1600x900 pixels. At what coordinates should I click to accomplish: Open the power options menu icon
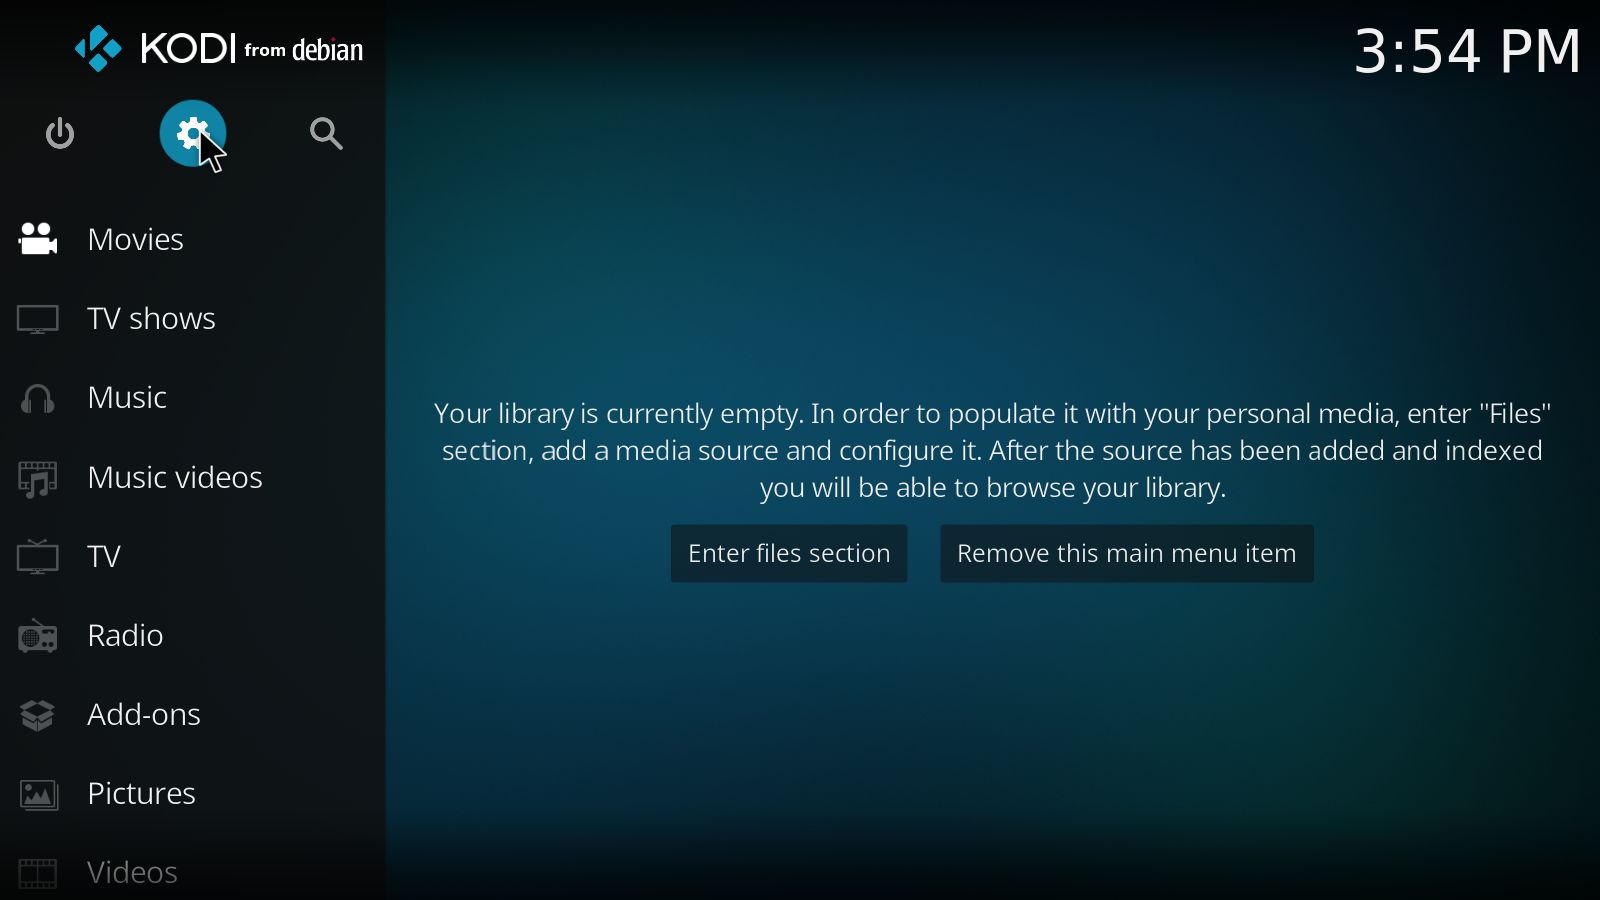pos(60,133)
